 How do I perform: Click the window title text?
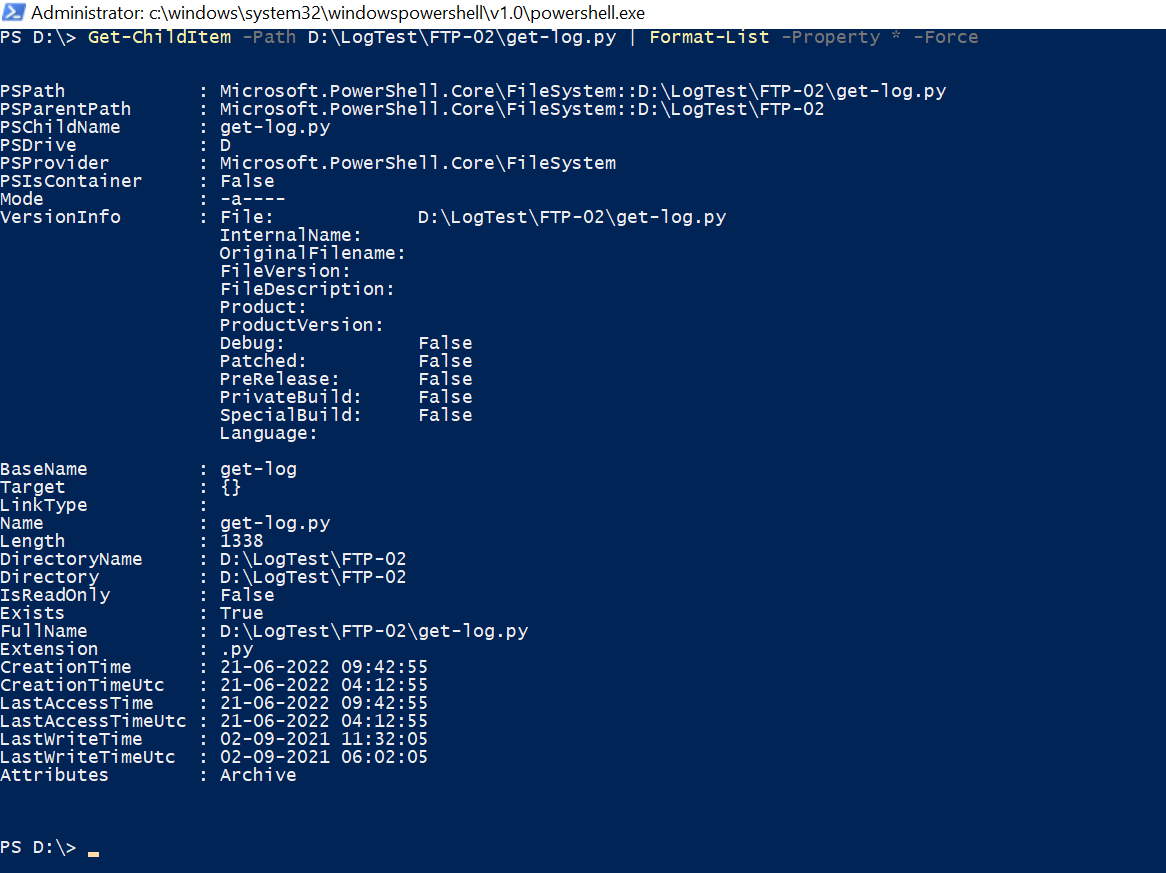[338, 13]
